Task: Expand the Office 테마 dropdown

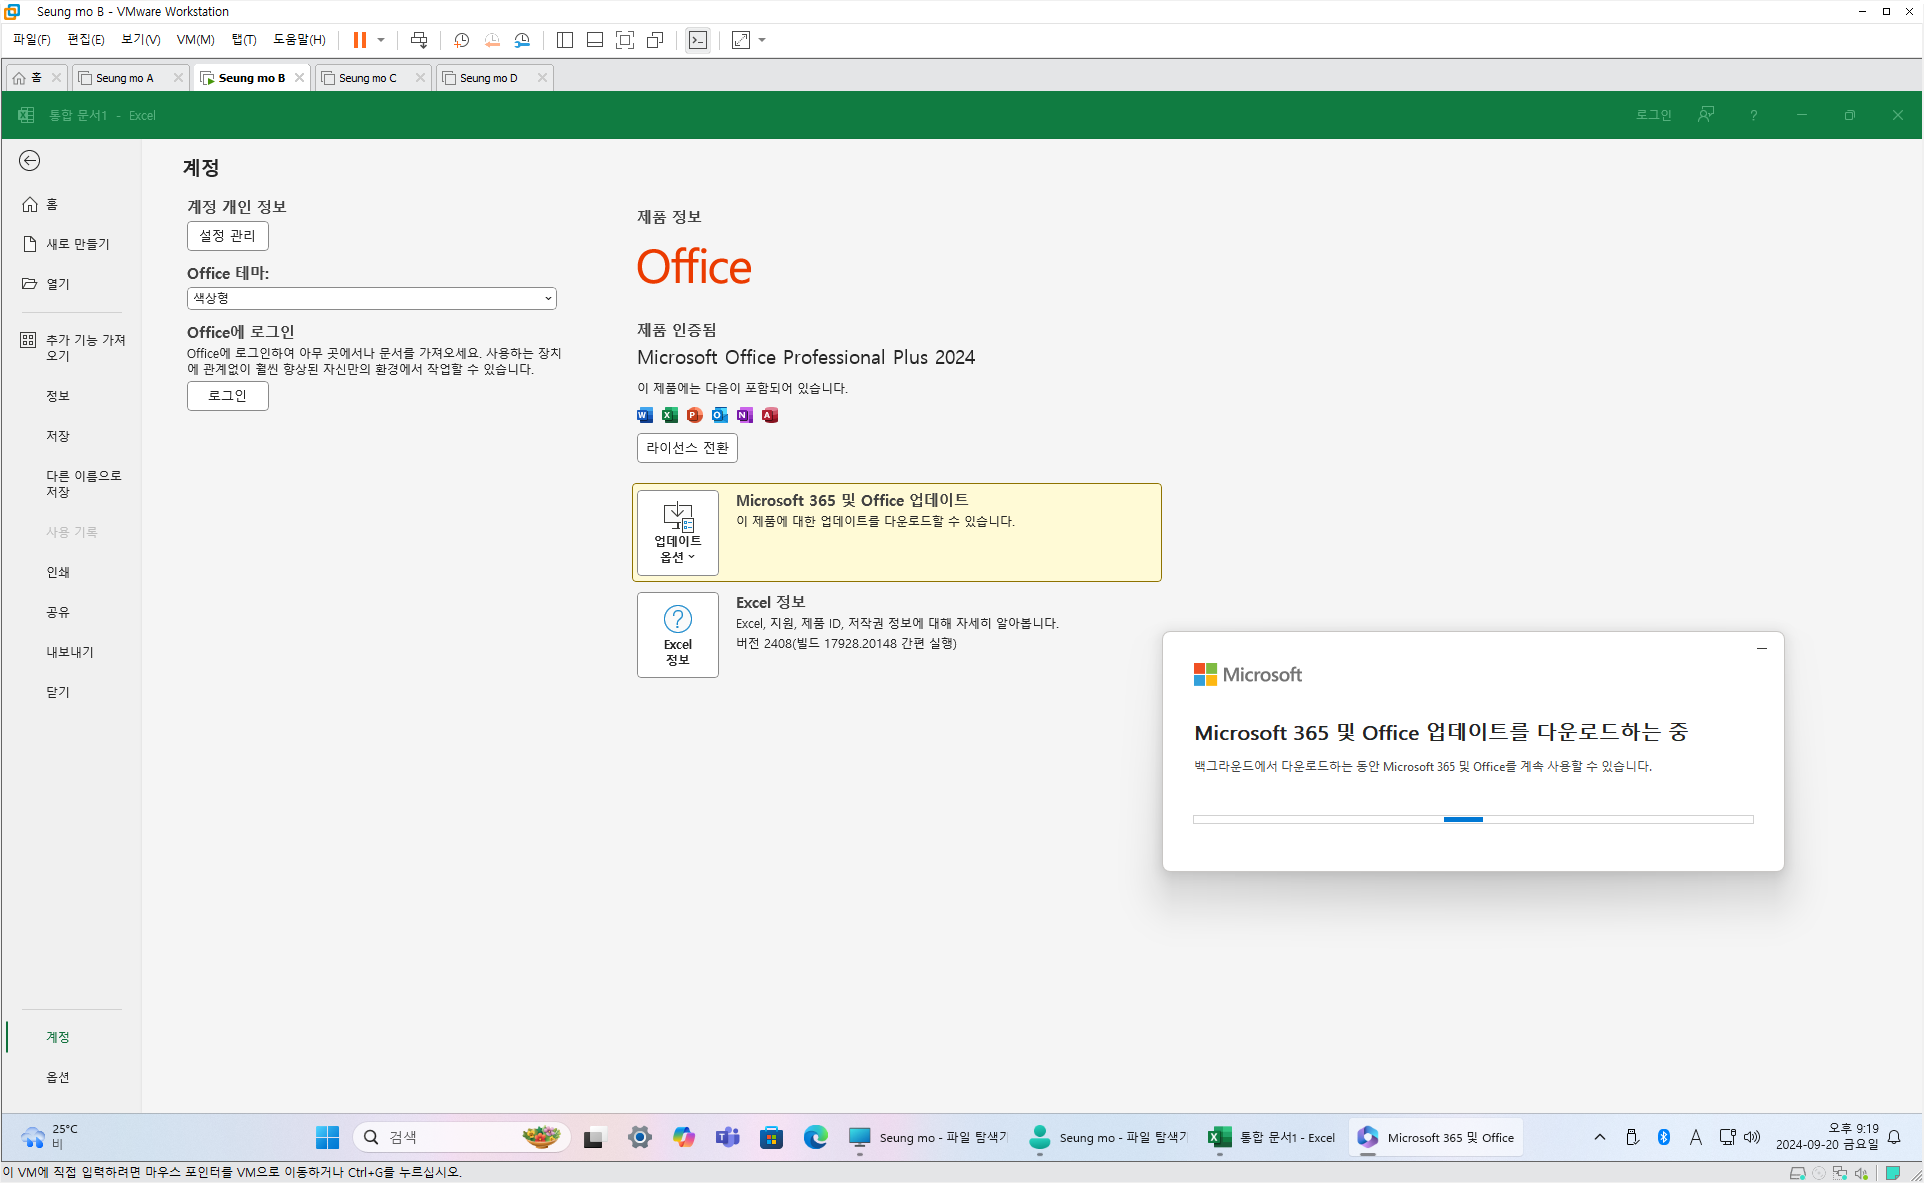Action: (x=371, y=298)
